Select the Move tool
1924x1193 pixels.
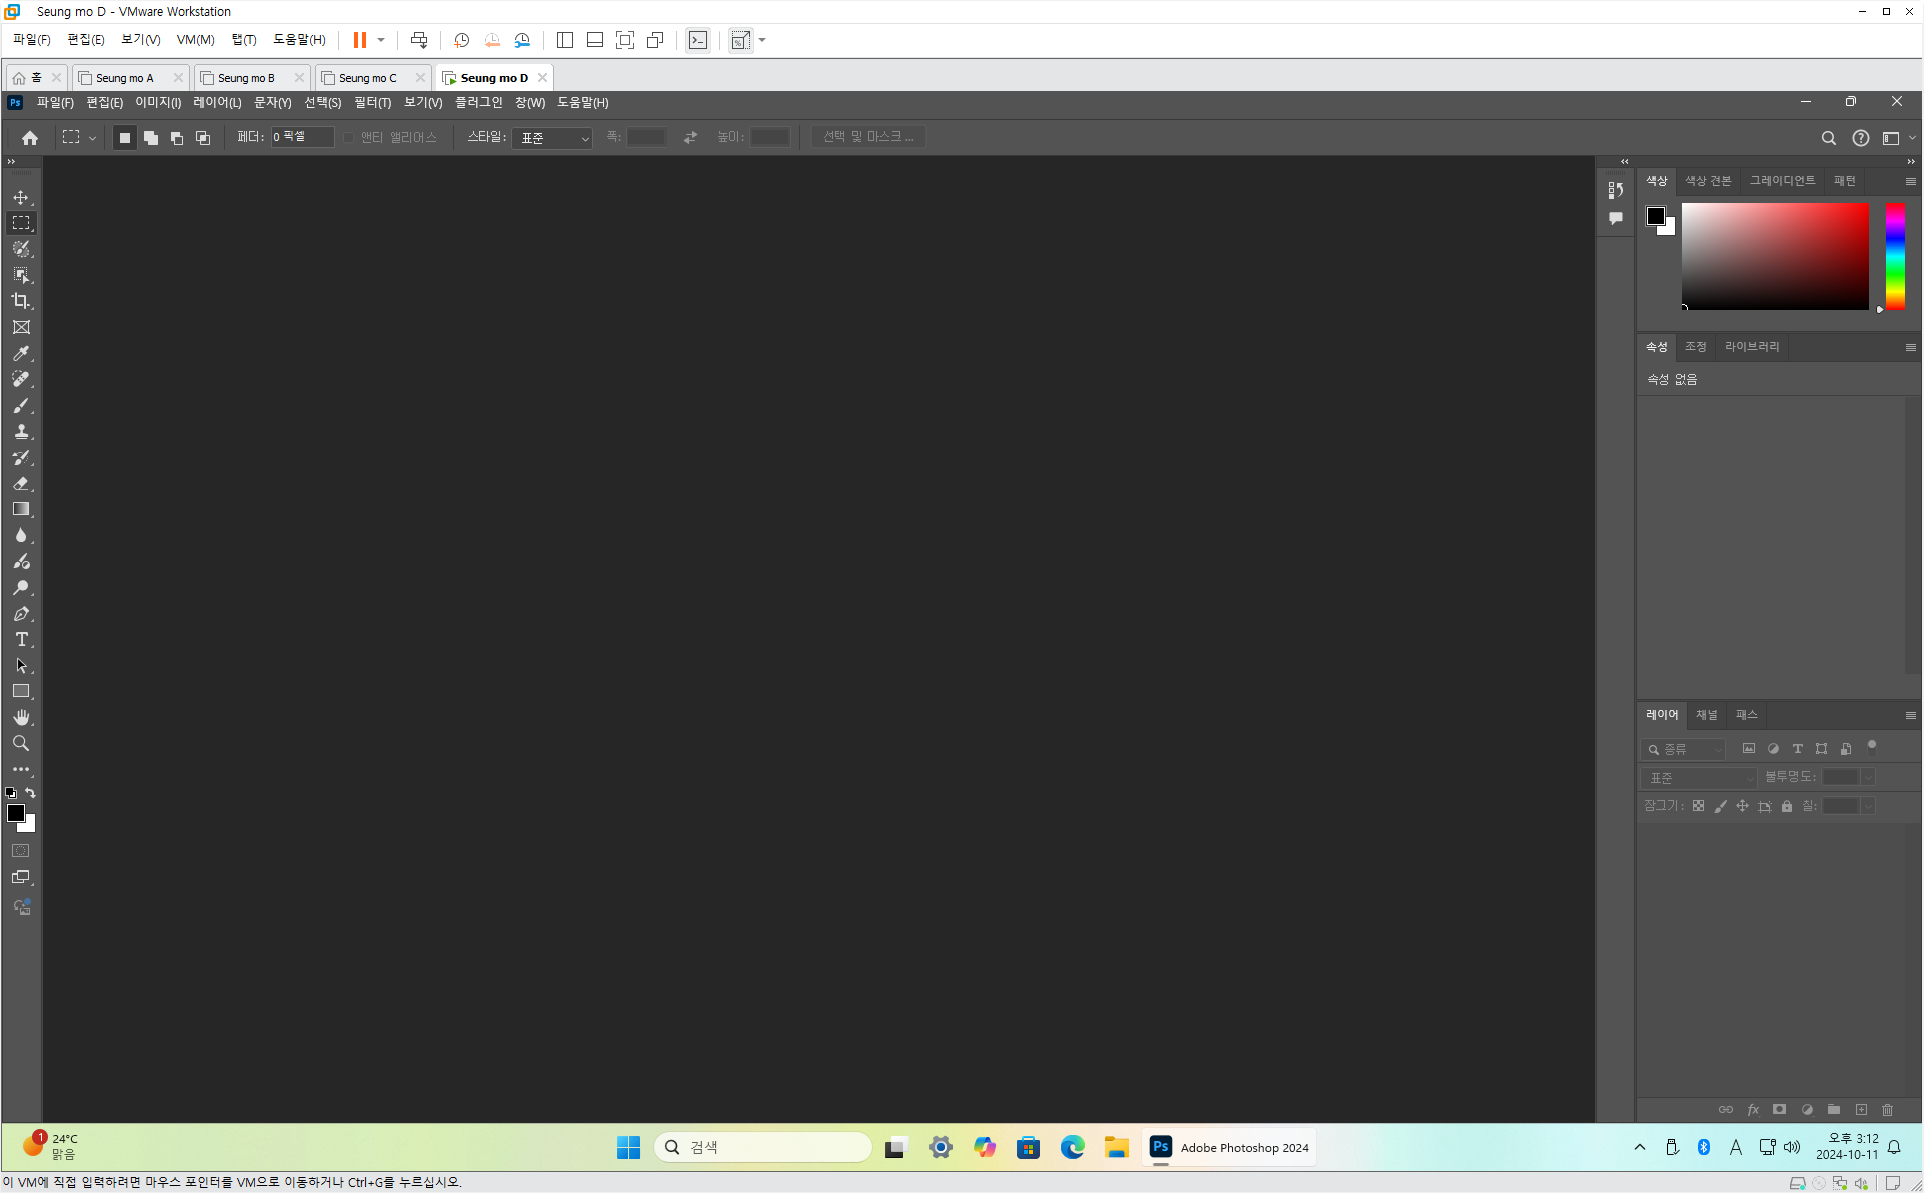coord(21,197)
